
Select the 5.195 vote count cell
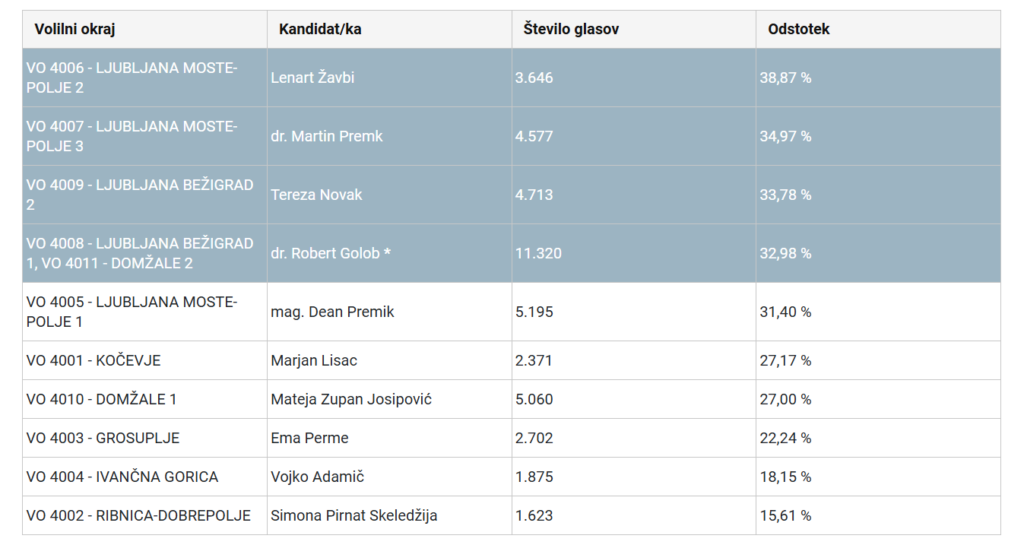(x=533, y=312)
